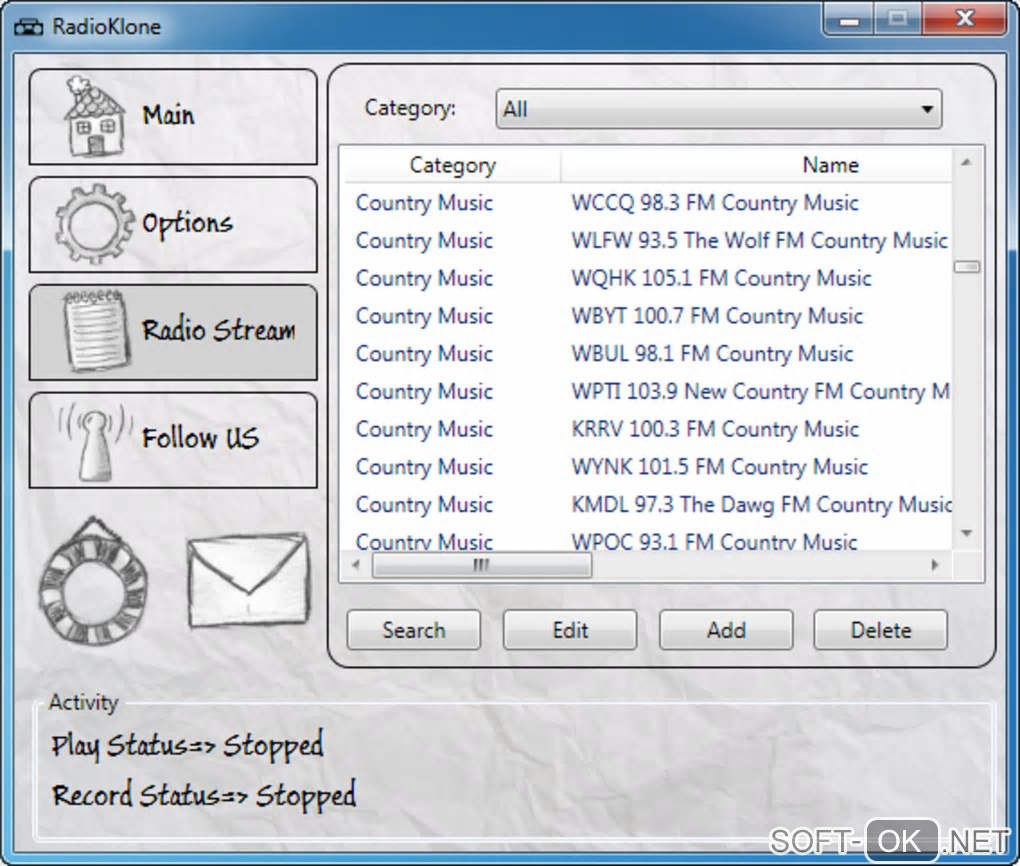Select WLFW 93.5 The Wolf FM station
The height and width of the screenshot is (866, 1020).
tap(647, 240)
